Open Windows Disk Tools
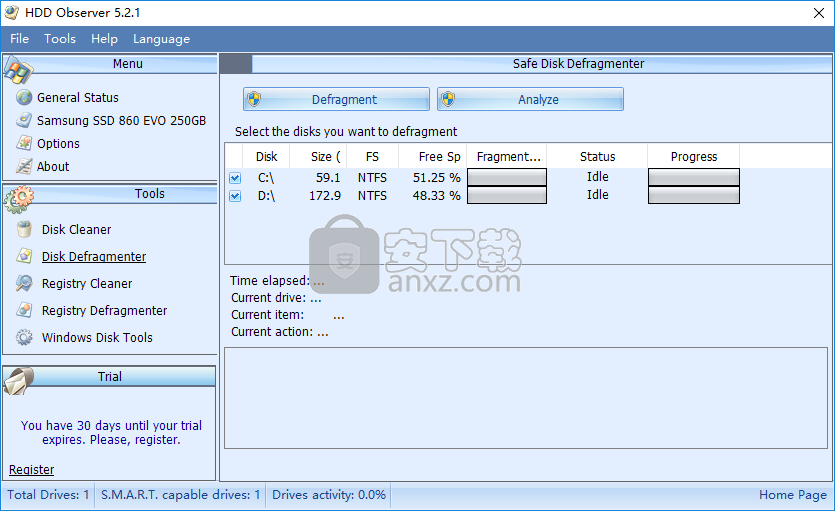The width and height of the screenshot is (835, 511). (x=97, y=337)
